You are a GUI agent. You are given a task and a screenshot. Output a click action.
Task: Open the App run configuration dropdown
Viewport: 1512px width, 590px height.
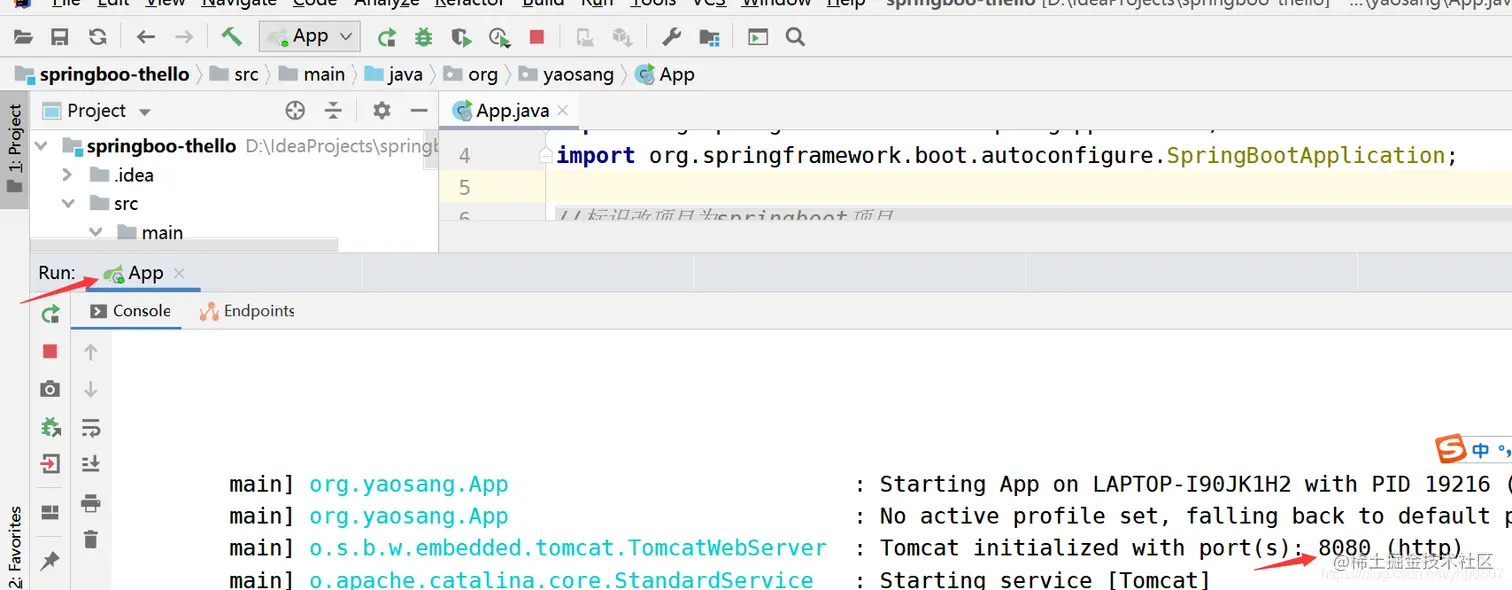click(x=309, y=37)
